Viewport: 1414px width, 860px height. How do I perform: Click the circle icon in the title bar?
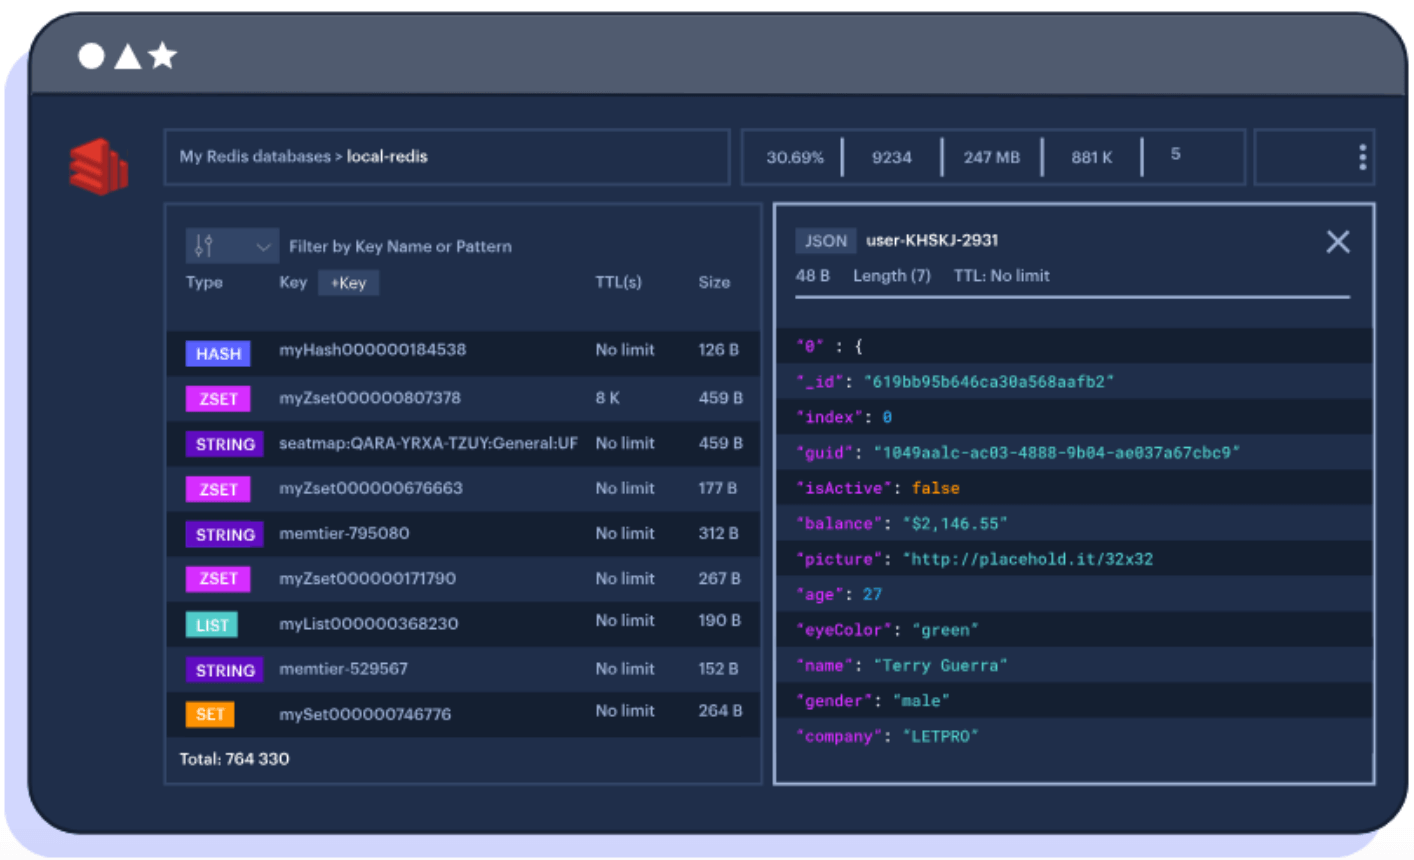pyautogui.click(x=90, y=57)
